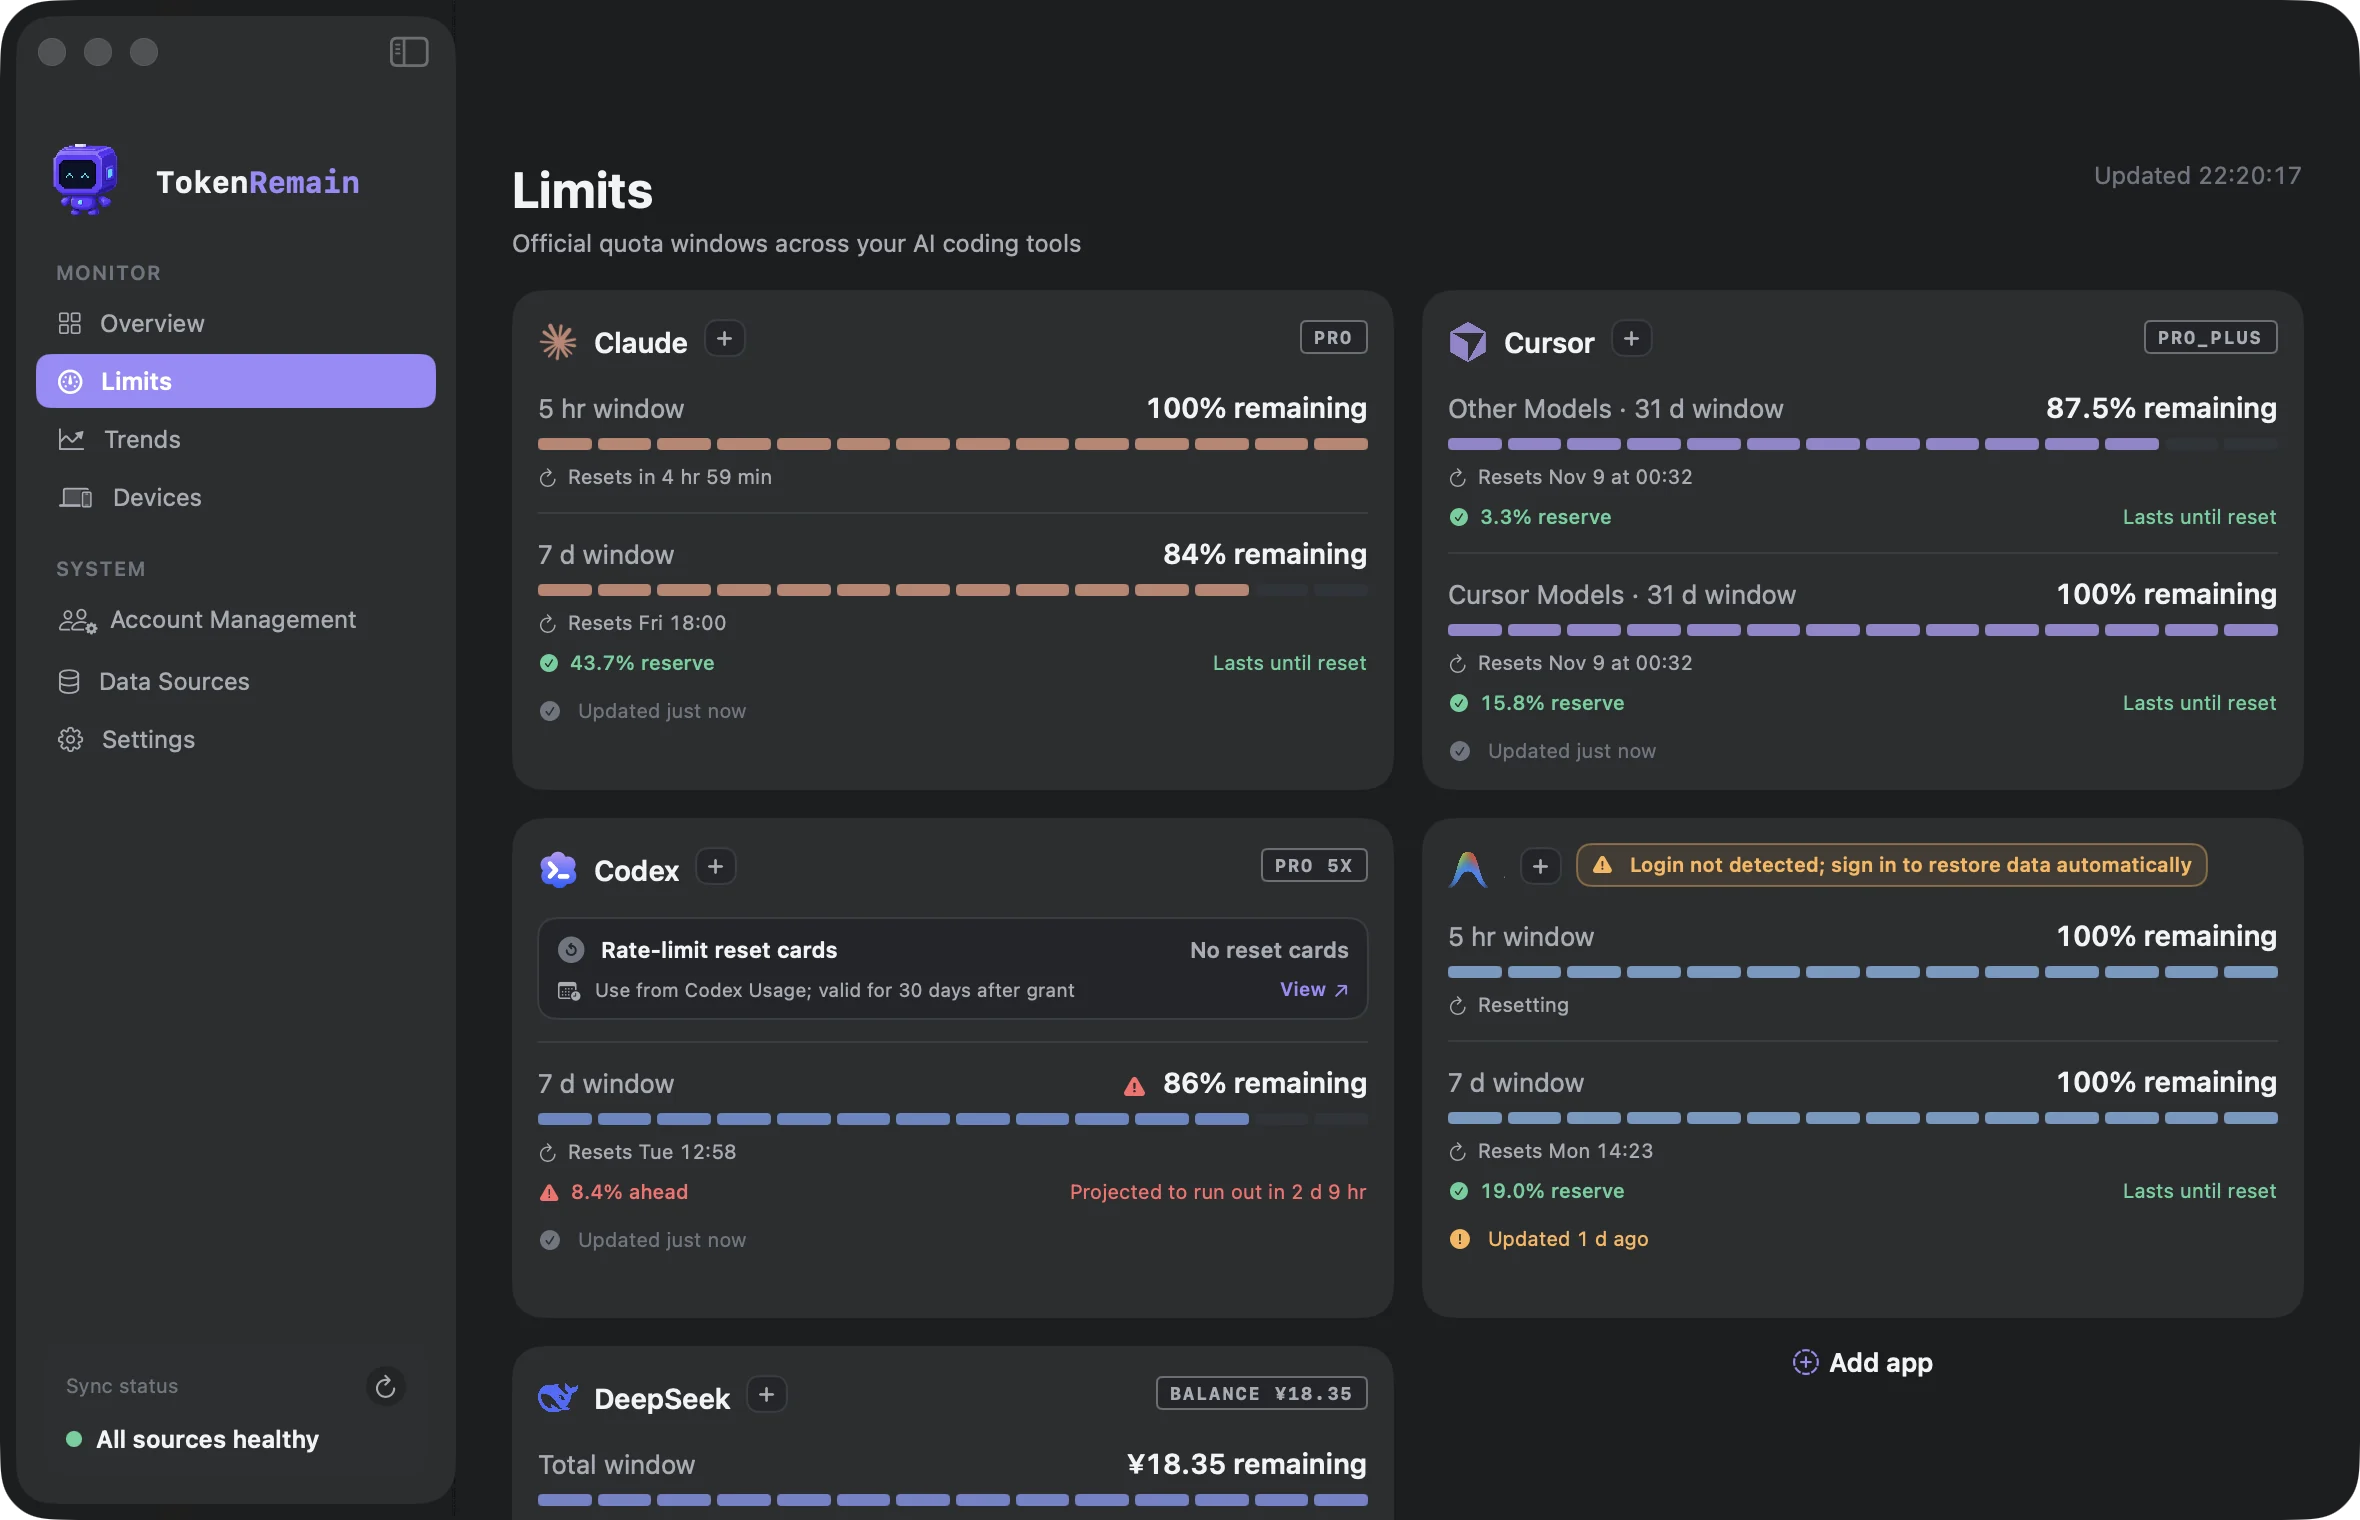
Task: Click the DeepSeek whale icon
Action: pyautogui.click(x=558, y=1398)
